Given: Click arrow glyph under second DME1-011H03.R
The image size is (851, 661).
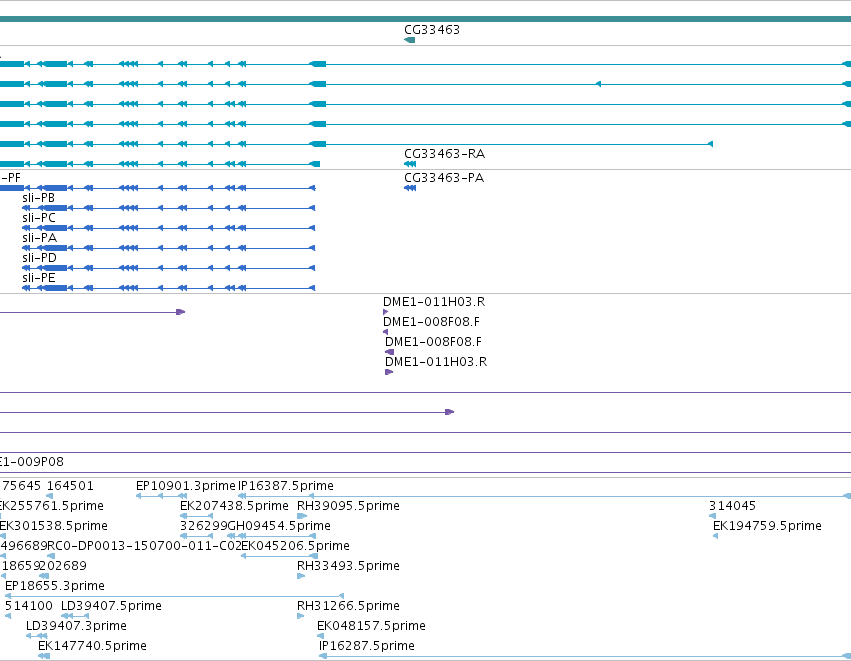Looking at the screenshot, I should (389, 372).
